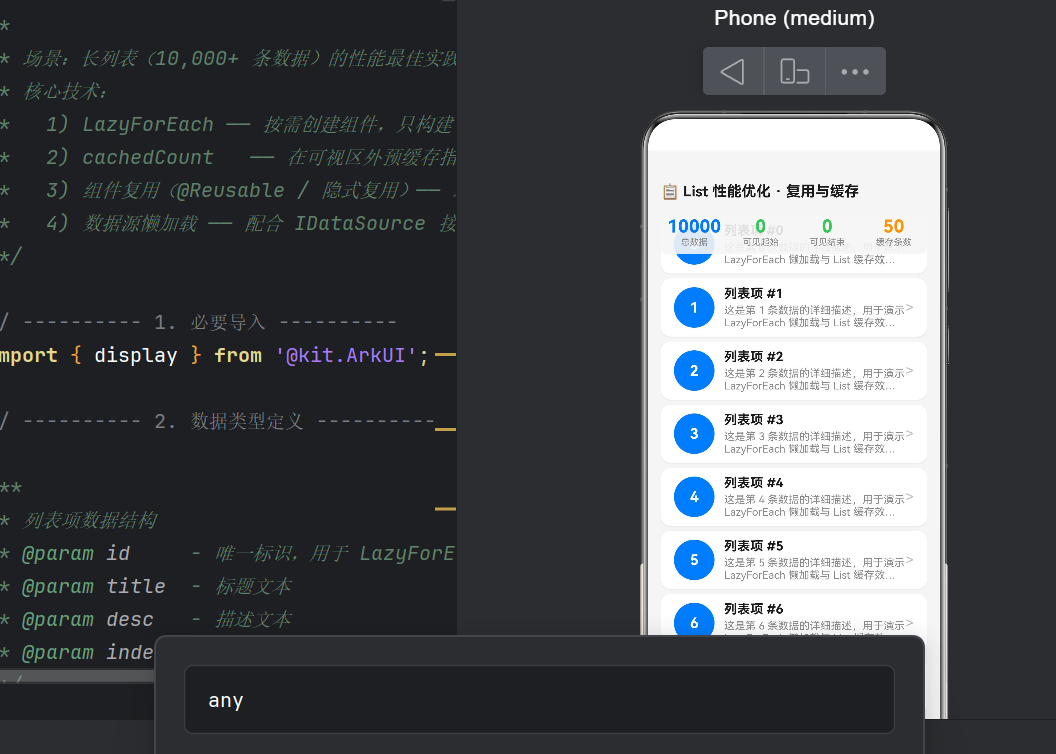Viewport: 1056px width, 754px height.
Task: Click the clipboard icon beside List title
Action: pyautogui.click(x=669, y=192)
